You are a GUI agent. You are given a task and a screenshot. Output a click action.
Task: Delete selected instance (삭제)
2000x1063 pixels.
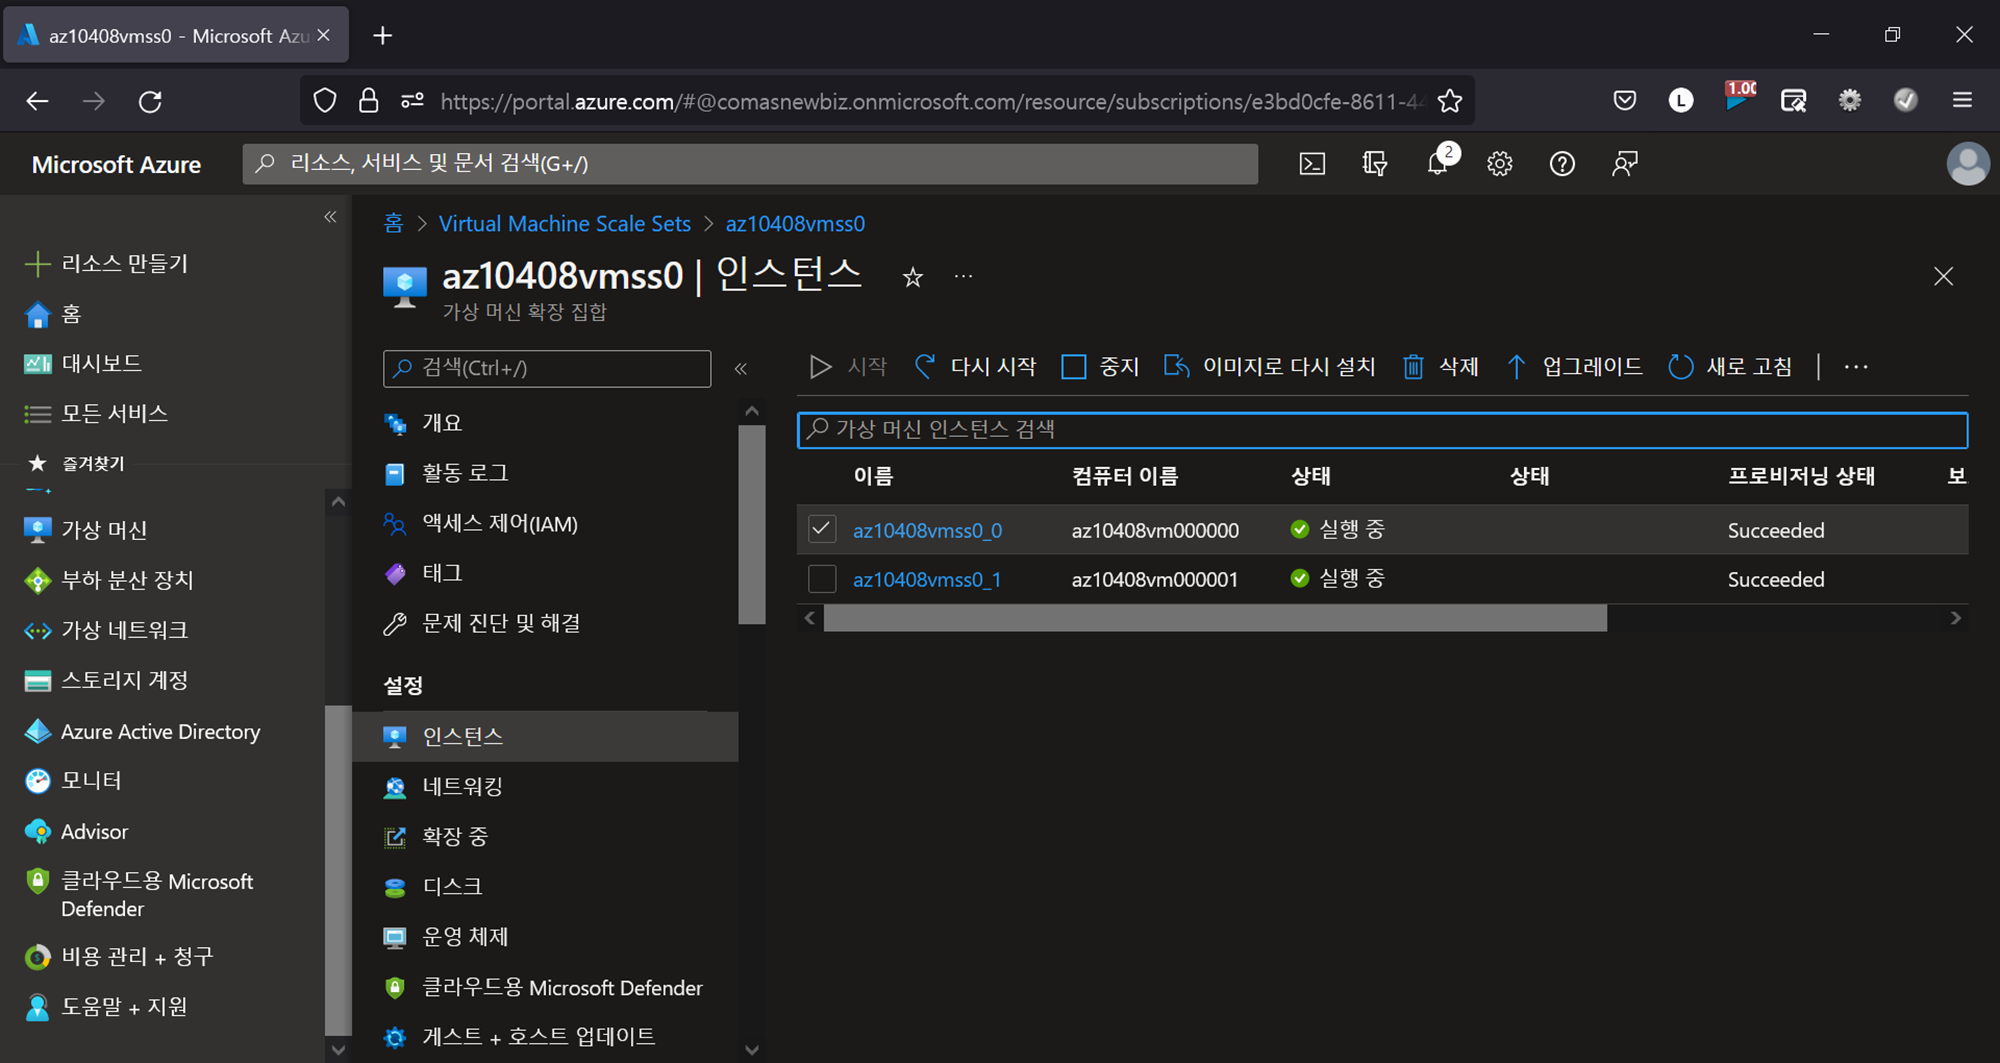click(1440, 367)
